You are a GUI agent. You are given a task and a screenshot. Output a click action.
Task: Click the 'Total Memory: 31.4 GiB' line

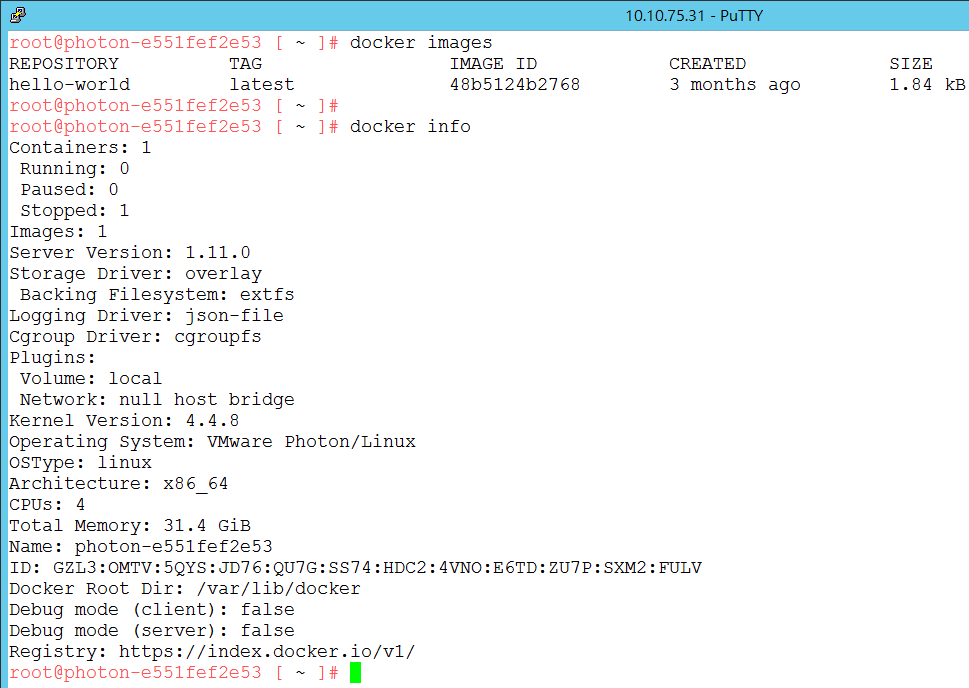[130, 526]
